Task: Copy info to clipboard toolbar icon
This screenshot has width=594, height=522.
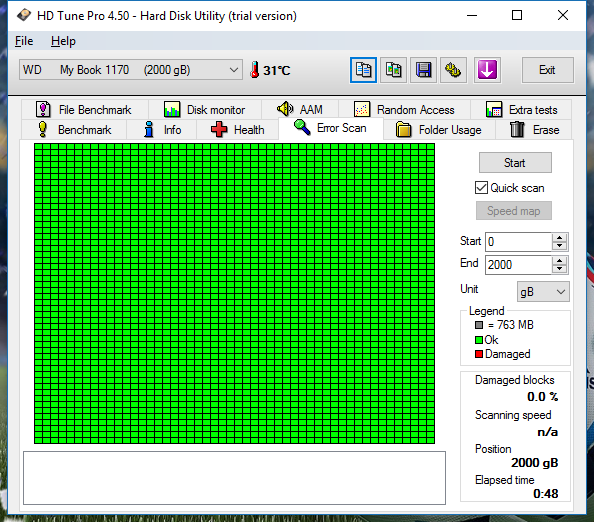Action: click(363, 70)
